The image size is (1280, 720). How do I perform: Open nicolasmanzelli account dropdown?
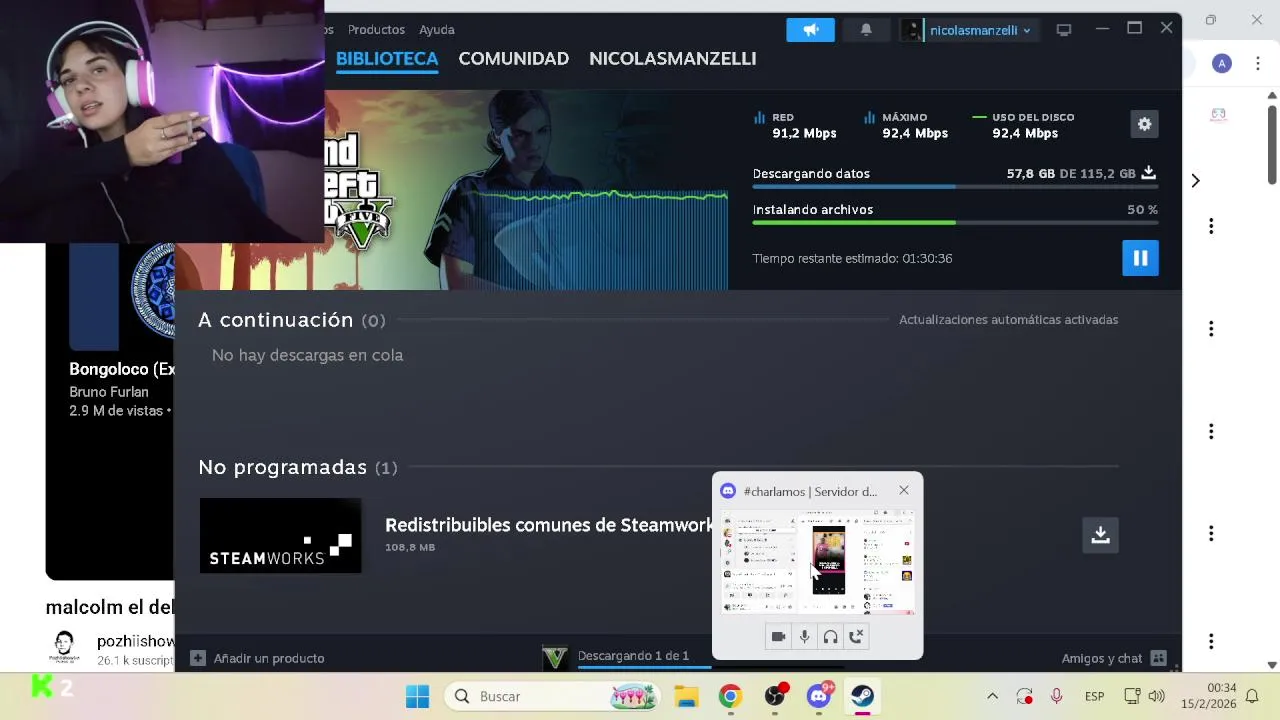pyautogui.click(x=968, y=30)
